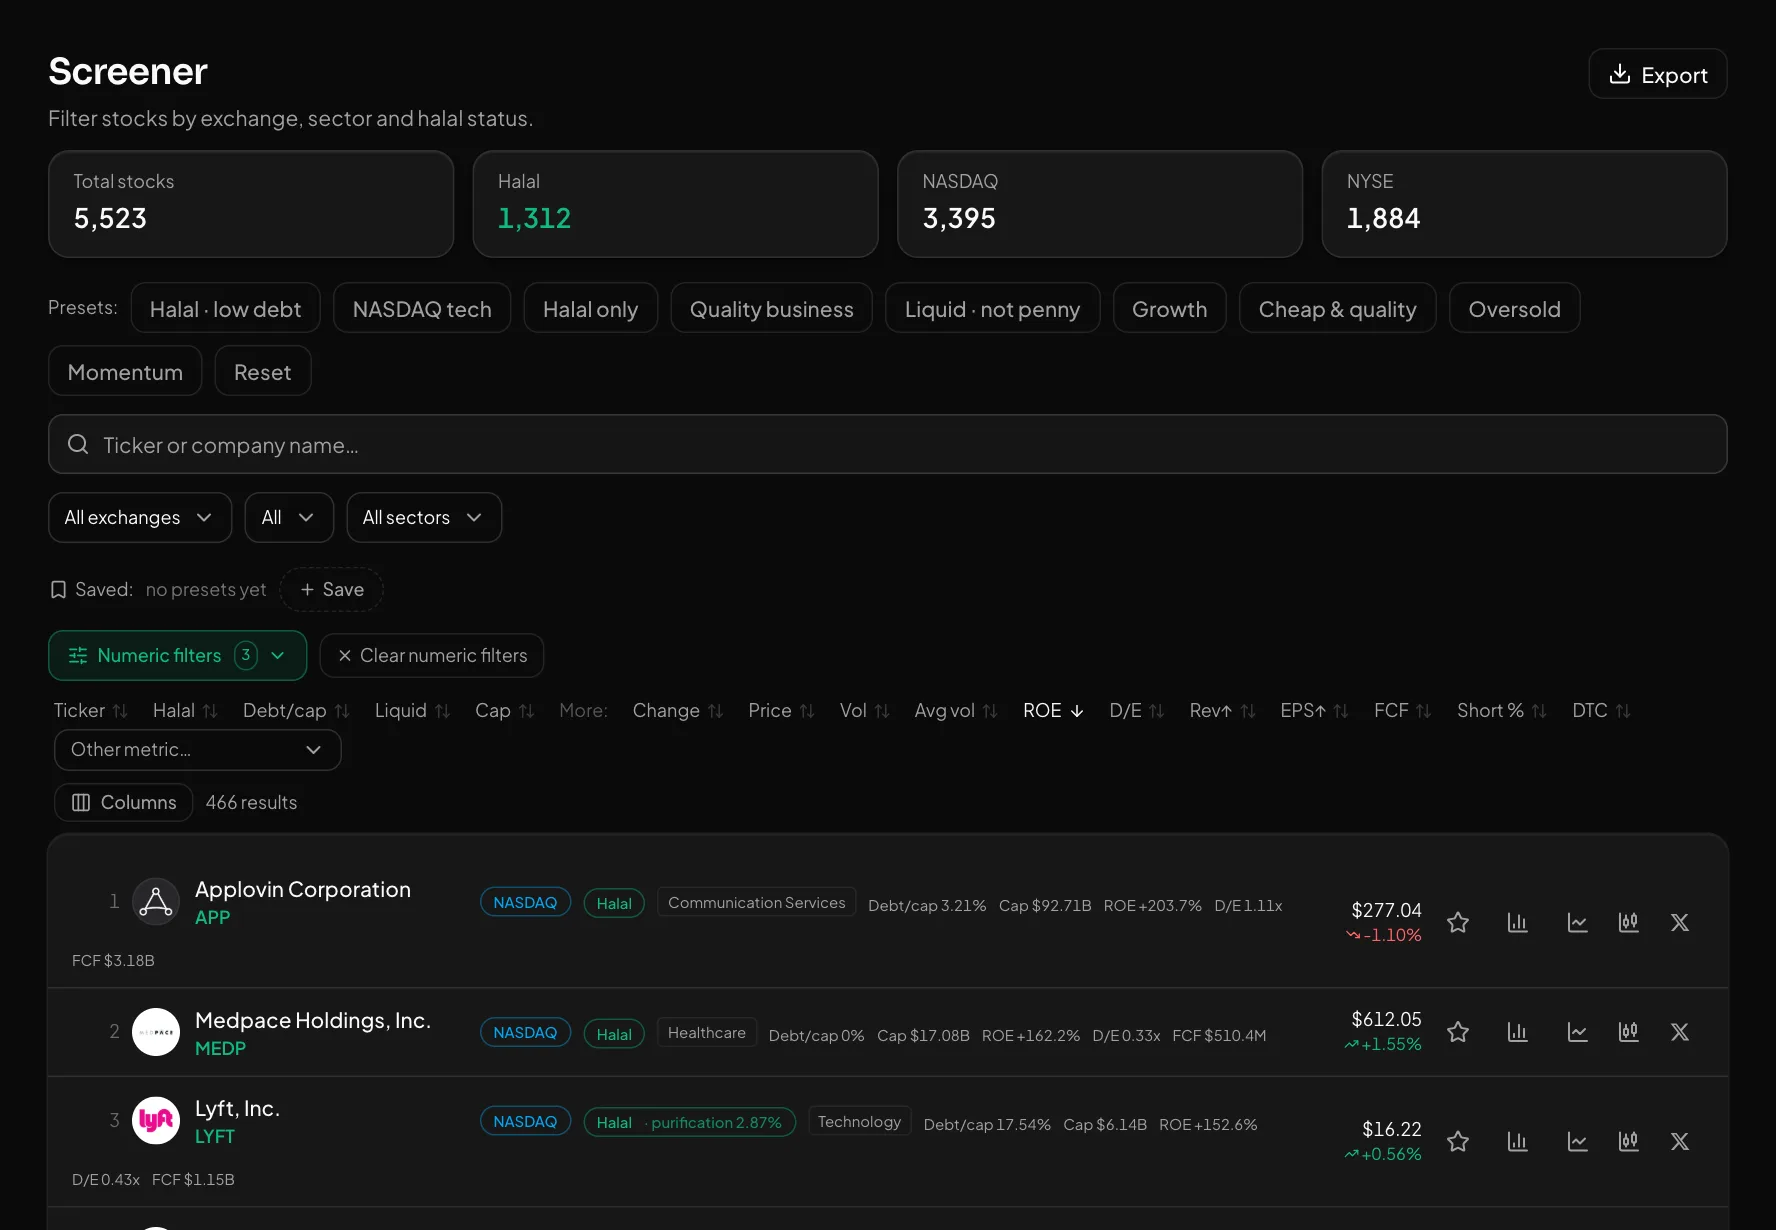Toggle sort by Debt/cap
1776x1230 pixels.
pyautogui.click(x=296, y=710)
